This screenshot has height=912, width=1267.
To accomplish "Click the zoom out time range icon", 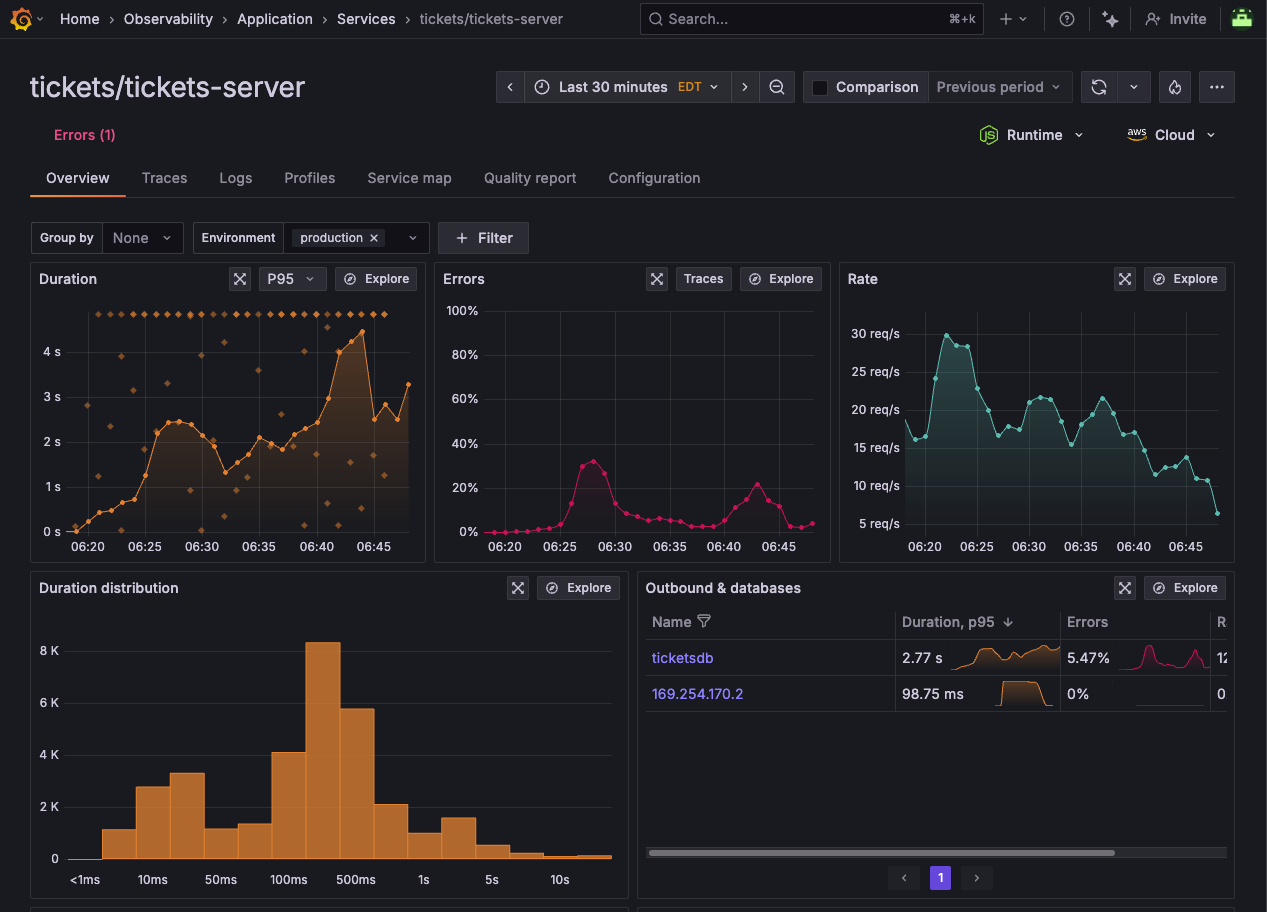I will coord(777,87).
